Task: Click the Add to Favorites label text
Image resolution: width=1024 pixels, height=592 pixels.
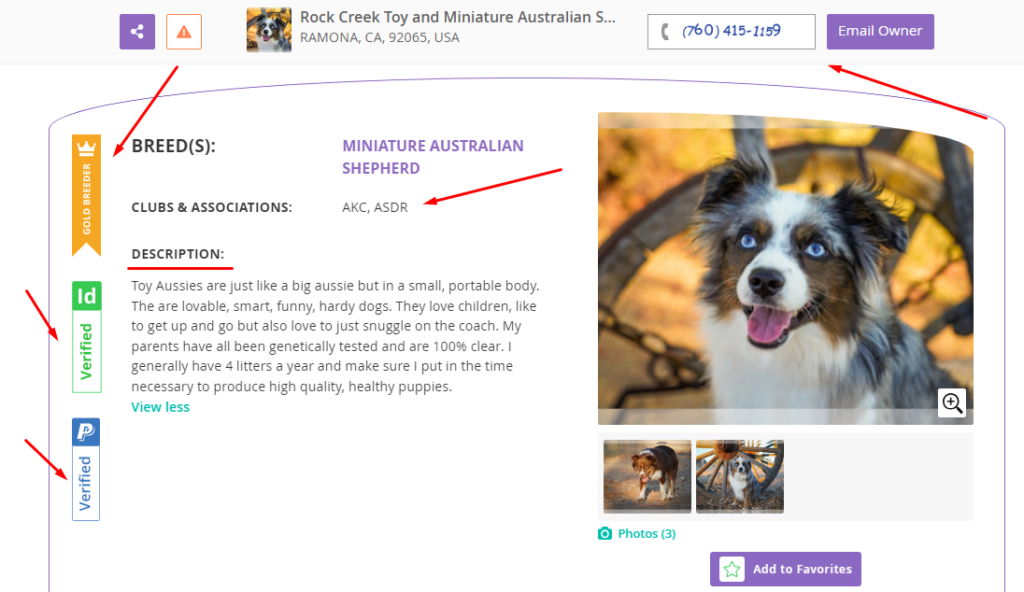Action: 802,569
